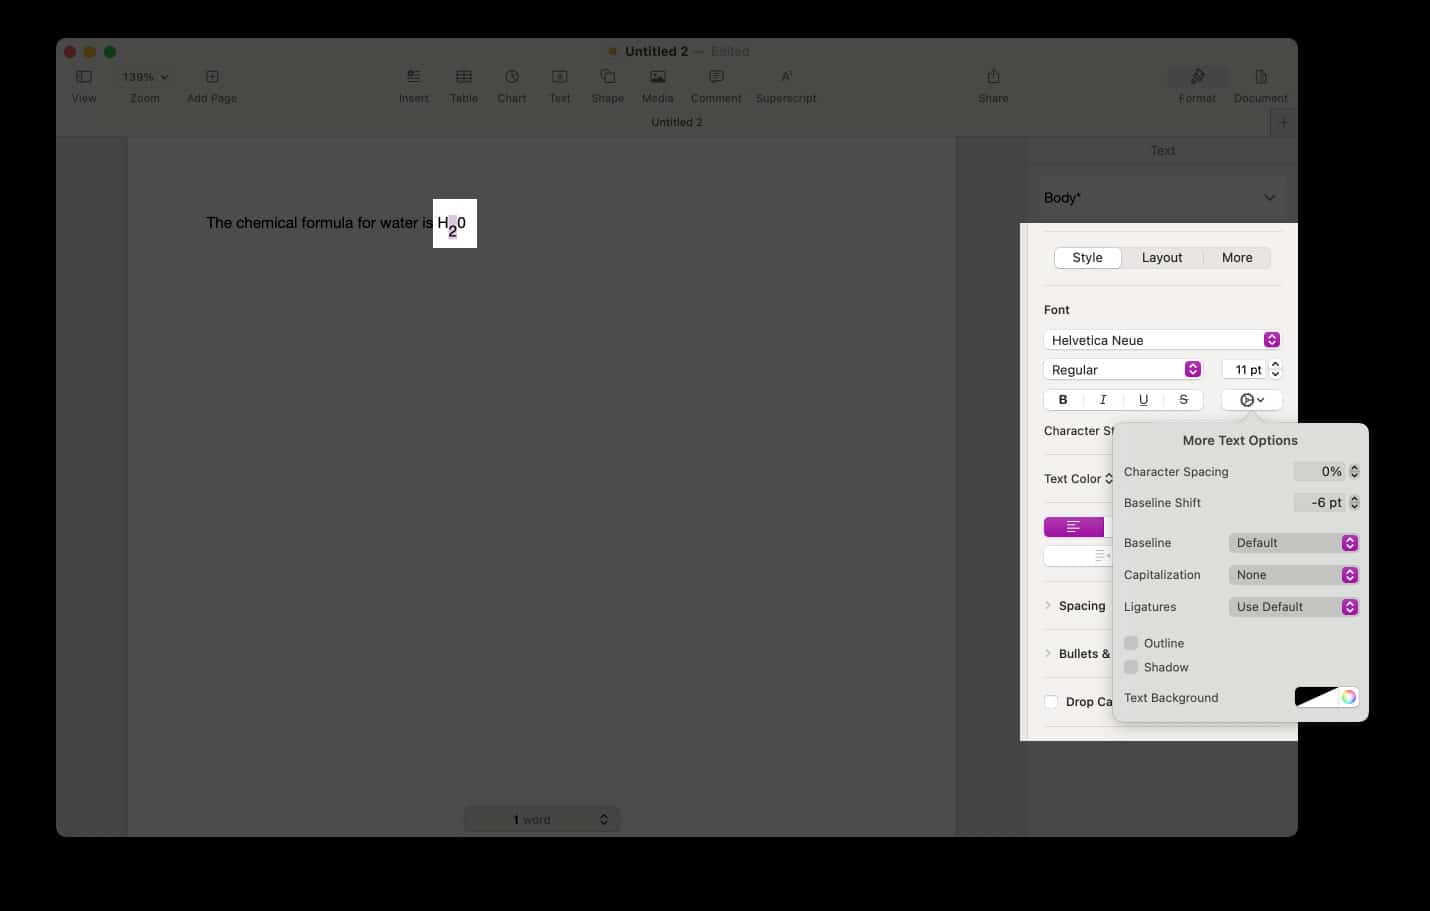Click the Text Background color well

(1316, 697)
